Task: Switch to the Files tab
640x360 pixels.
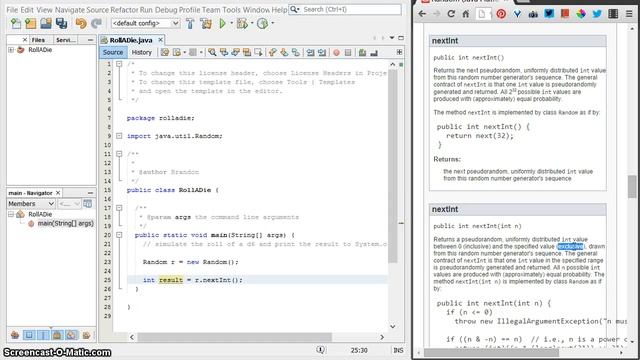Action: [x=38, y=40]
